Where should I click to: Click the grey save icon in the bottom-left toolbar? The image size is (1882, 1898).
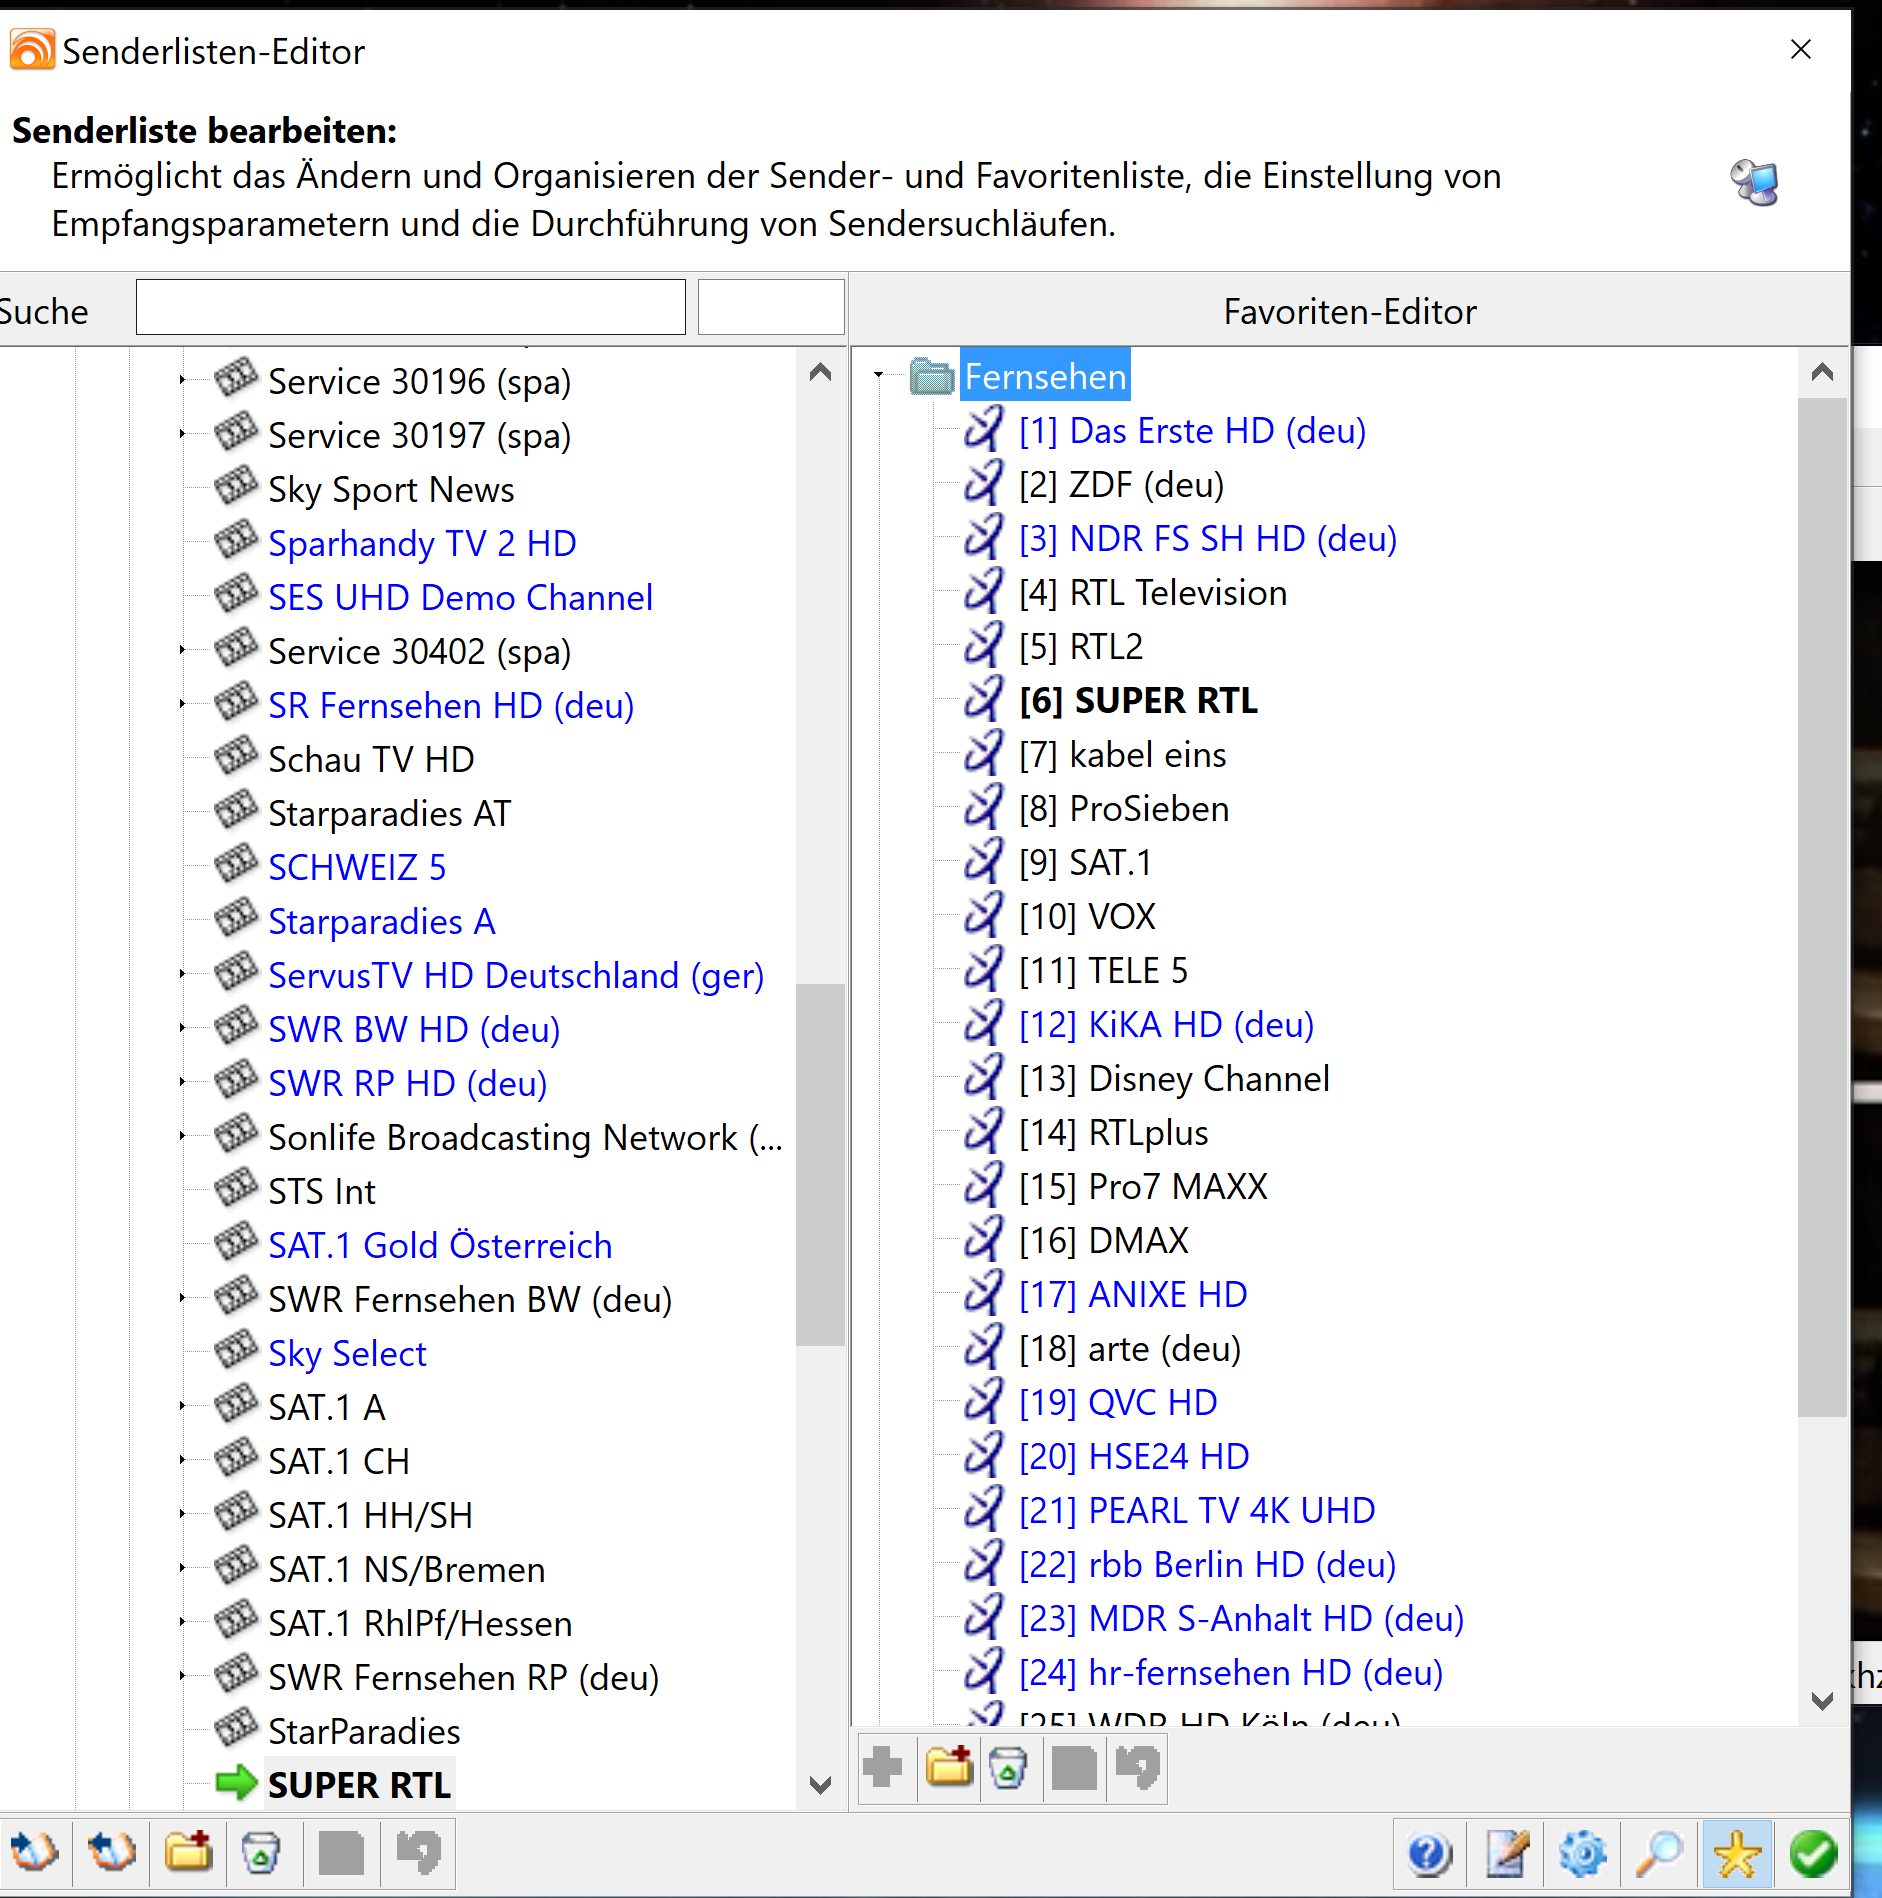(341, 1853)
